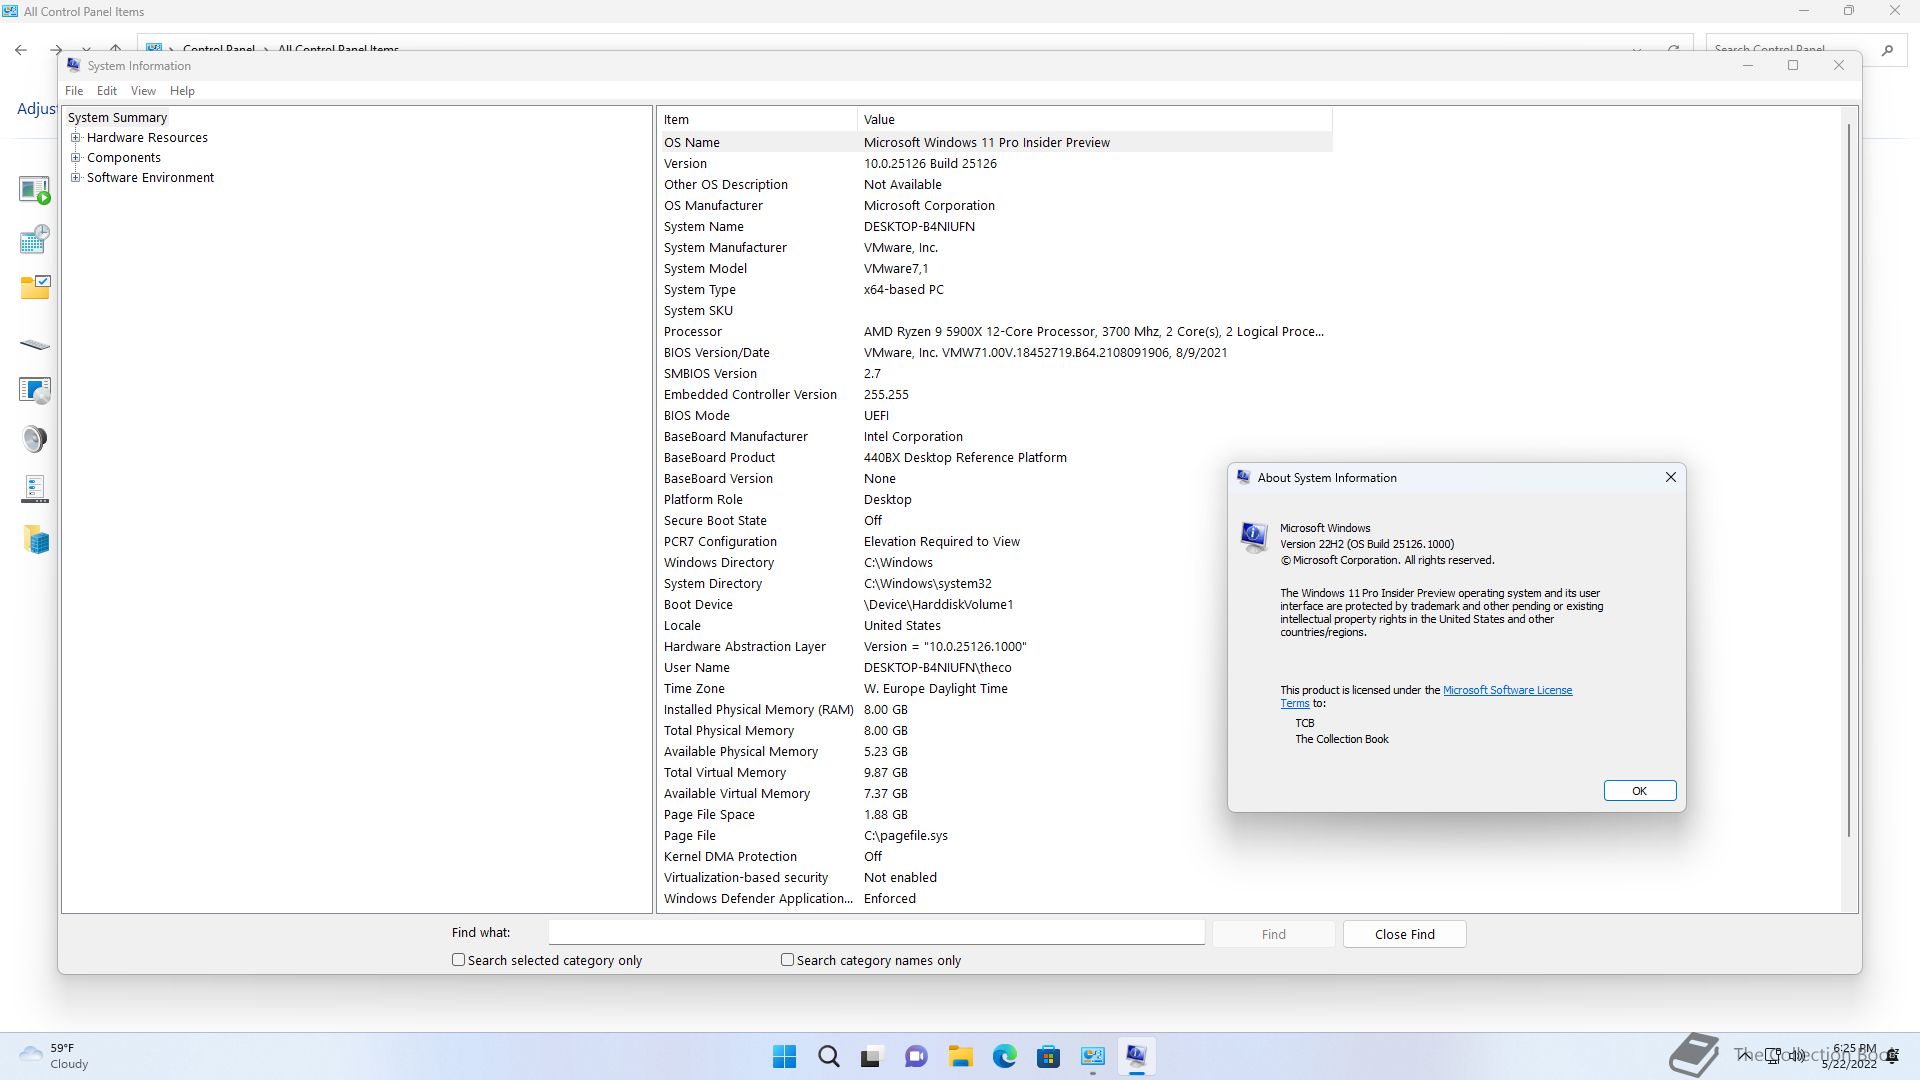Screen dimensions: 1920x1080
Task: Open Microsoft Store from taskbar
Action: coord(1048,1056)
